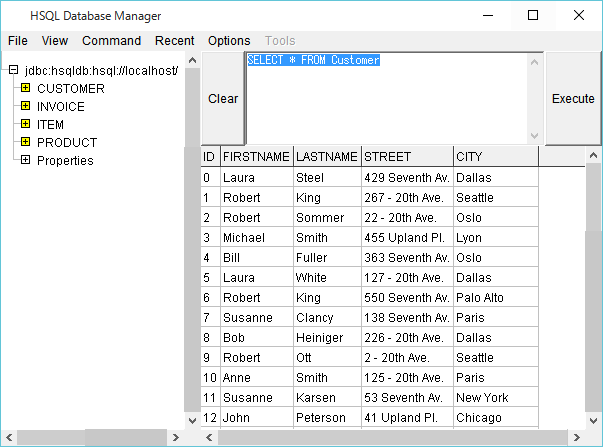Image resolution: width=603 pixels, height=447 pixels.
Task: Open the Recent menu
Action: [175, 41]
